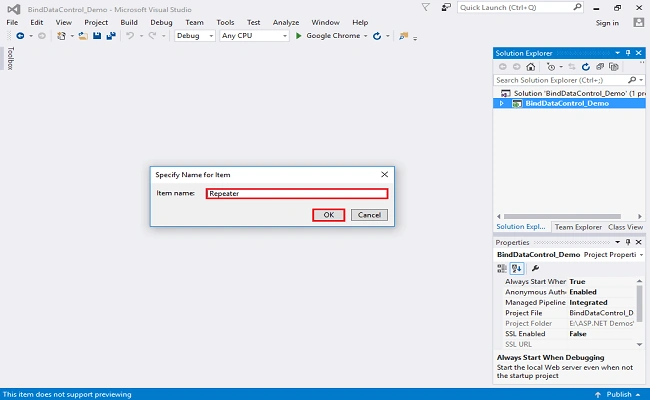The height and width of the screenshot is (400, 650).
Task: Open the Build menu
Action: 129,22
